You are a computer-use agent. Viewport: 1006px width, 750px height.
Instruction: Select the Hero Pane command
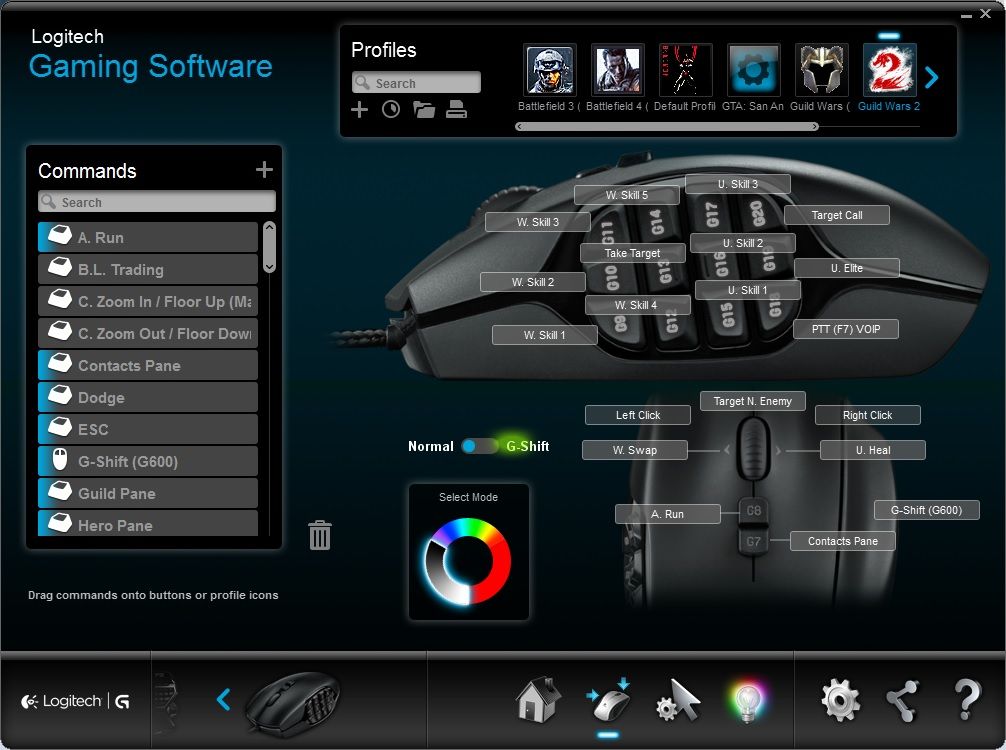point(148,524)
